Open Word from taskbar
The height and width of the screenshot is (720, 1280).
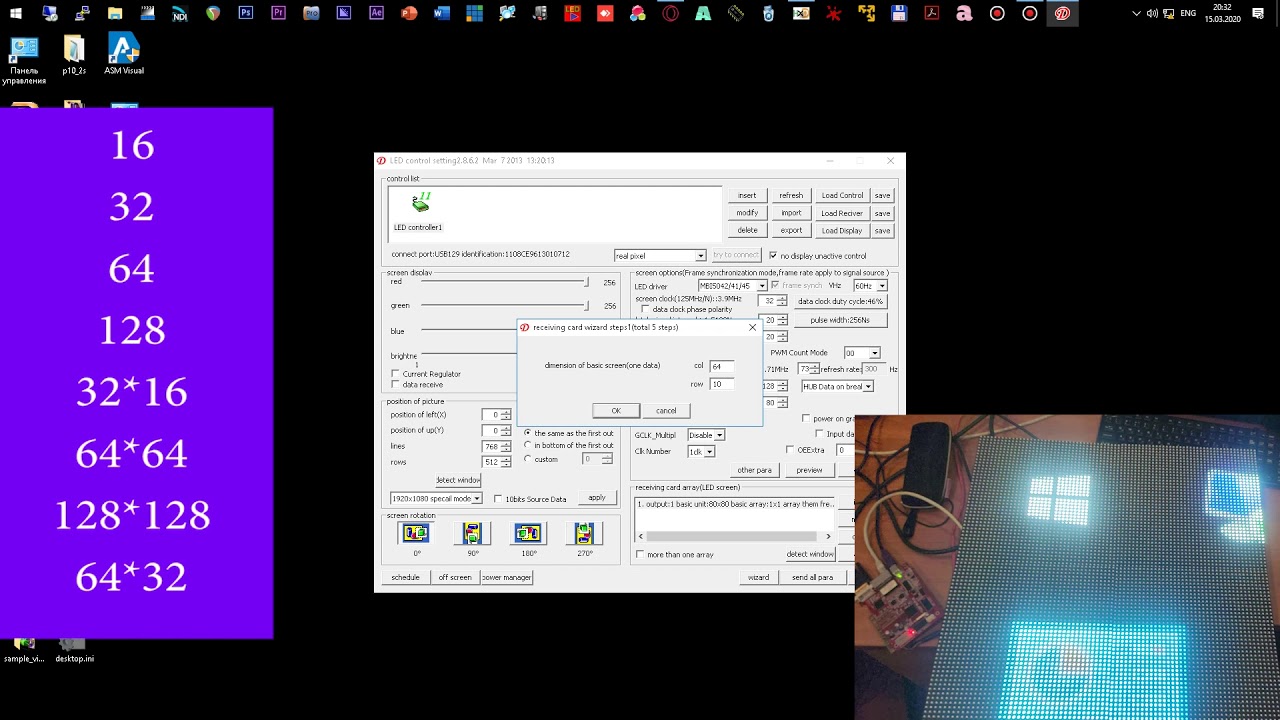pos(442,14)
